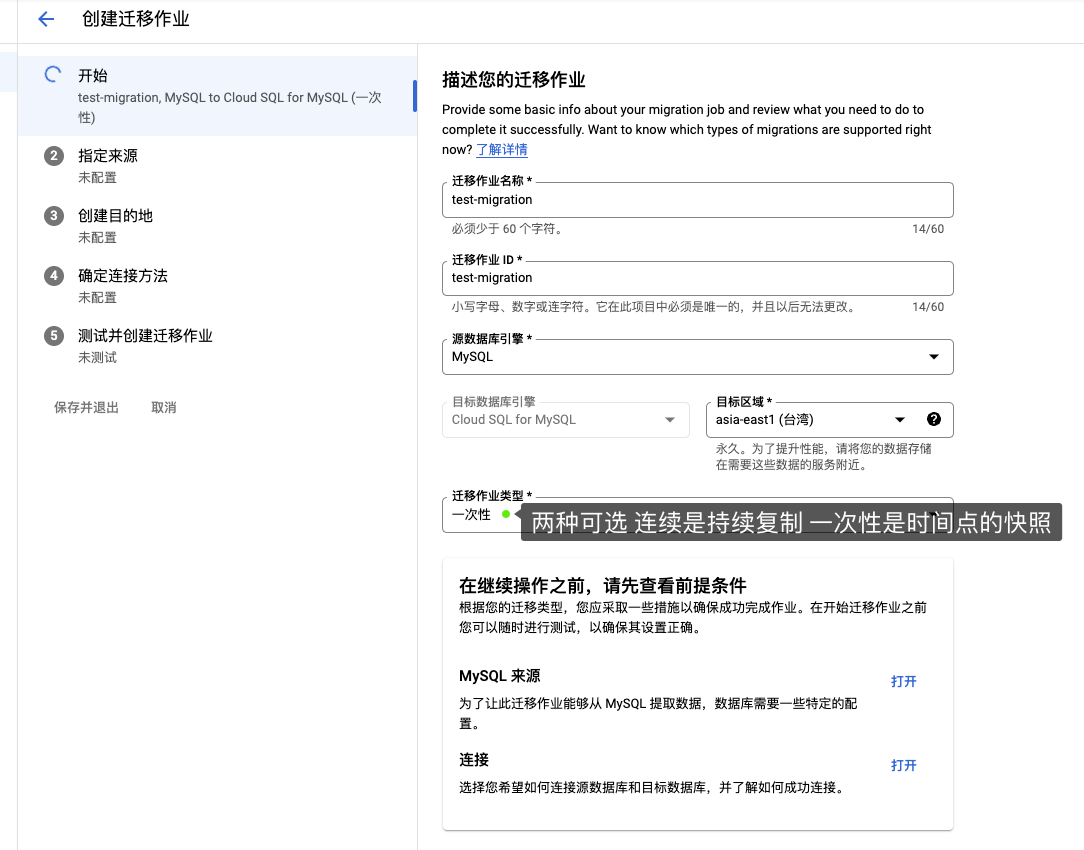Click the 迁移作业名称 input field

[x=697, y=200]
